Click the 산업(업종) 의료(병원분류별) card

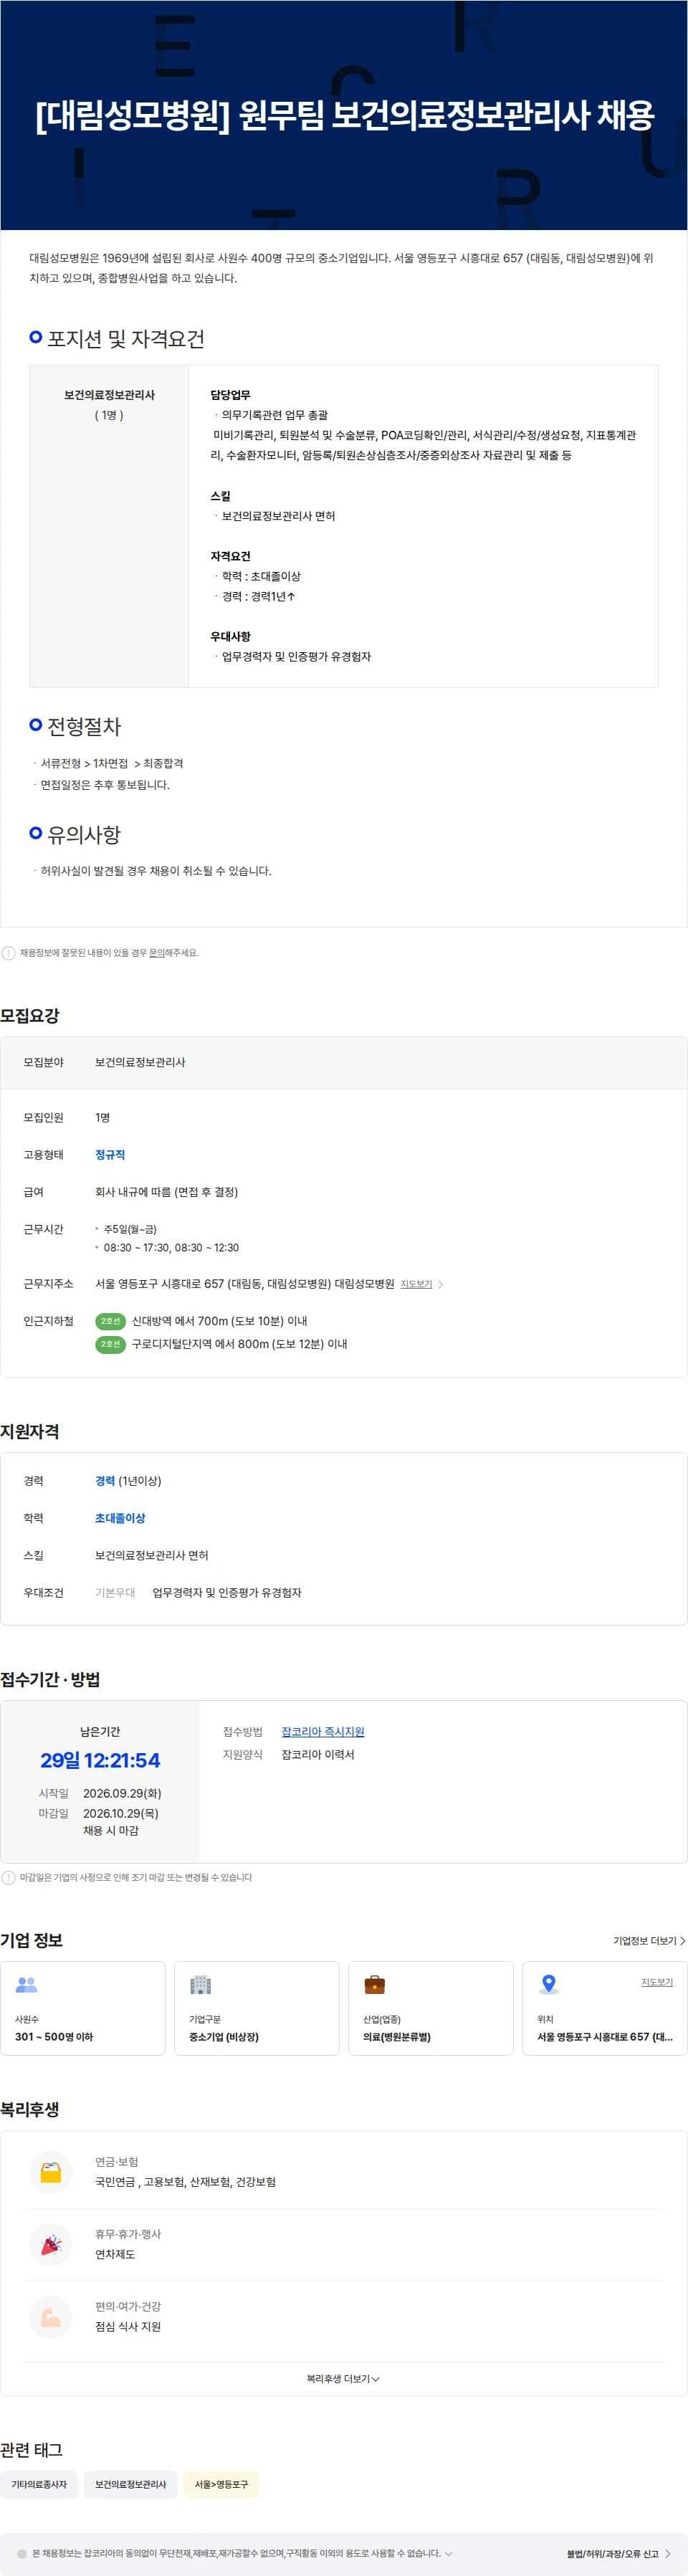tap(431, 2008)
